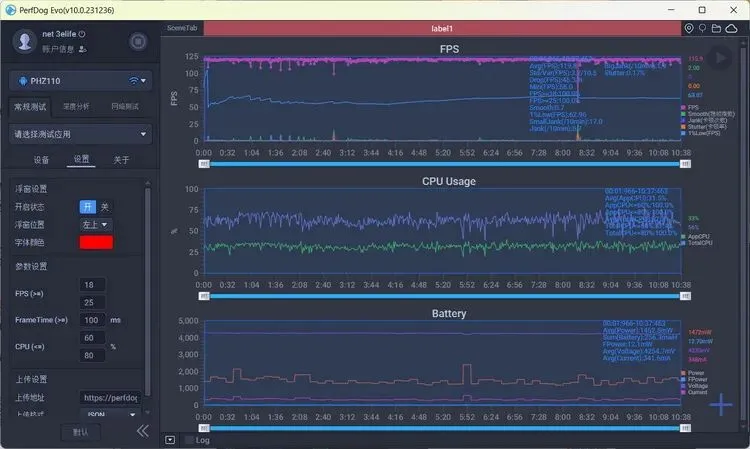Switch to the 设备 tab

point(41,160)
